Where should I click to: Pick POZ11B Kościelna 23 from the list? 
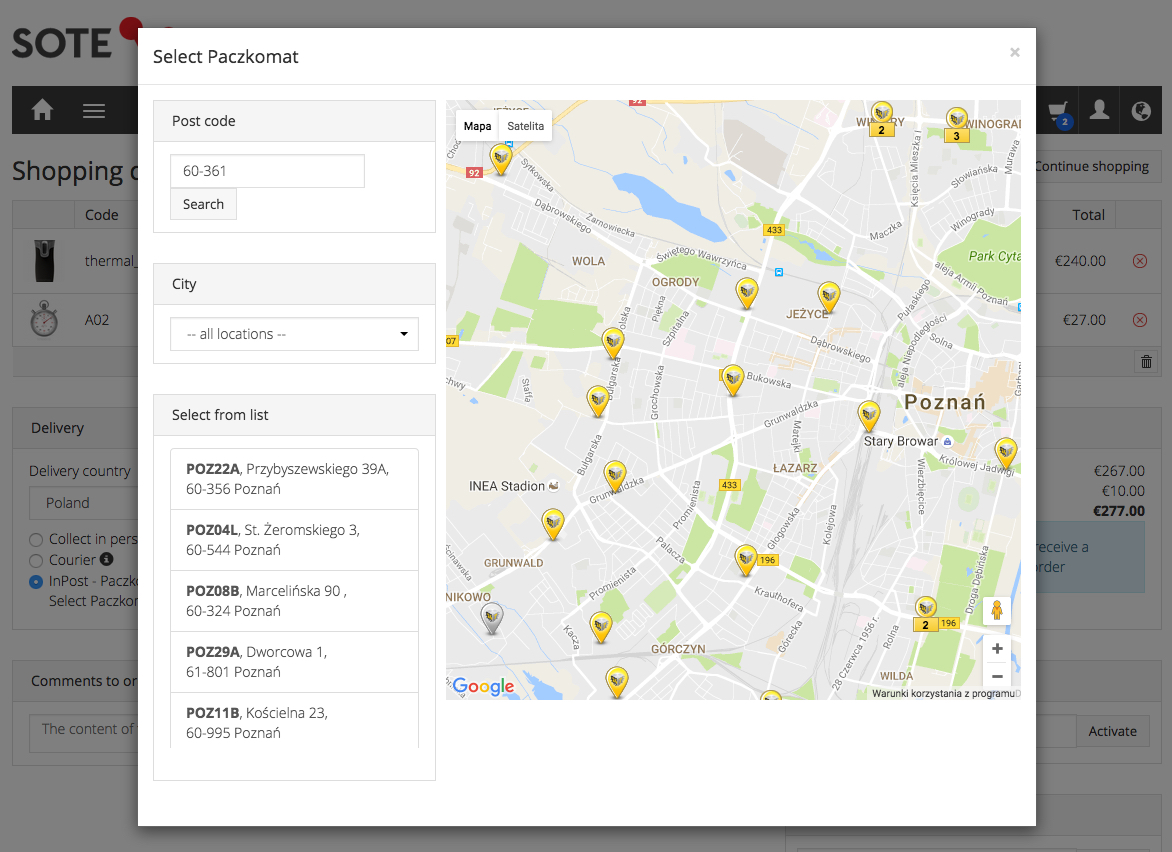(x=294, y=721)
